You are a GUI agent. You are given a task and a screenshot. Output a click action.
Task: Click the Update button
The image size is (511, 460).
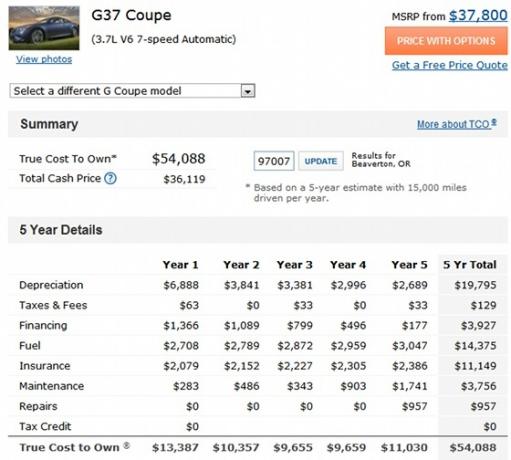point(321,161)
